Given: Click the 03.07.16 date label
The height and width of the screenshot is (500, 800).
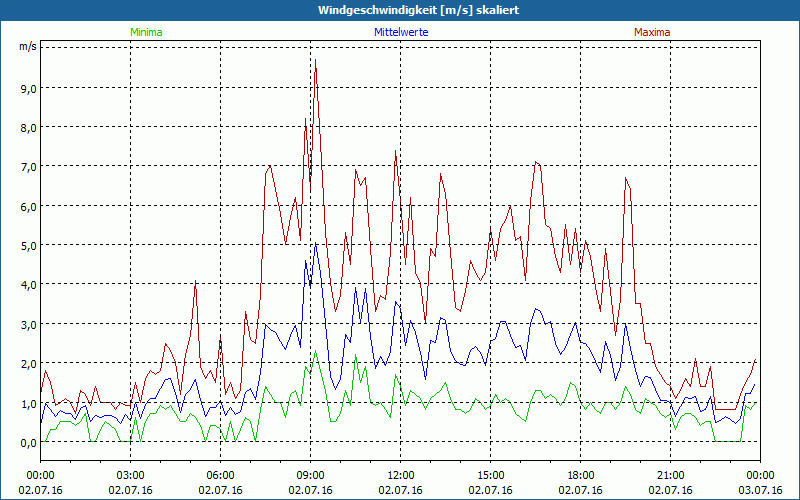Looking at the screenshot, I should click(x=760, y=490).
